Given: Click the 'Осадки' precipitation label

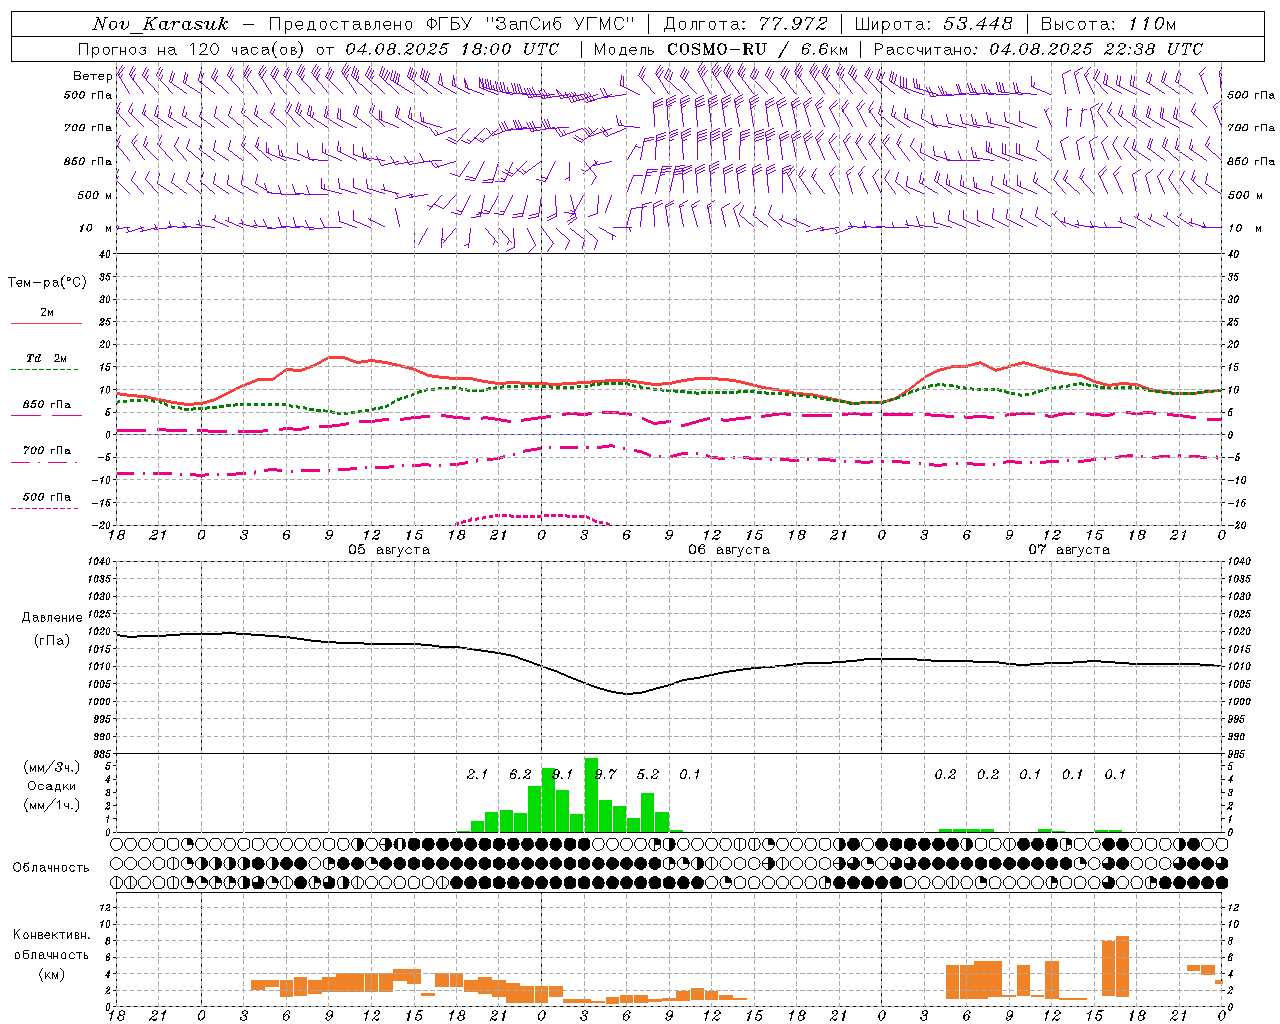Looking at the screenshot, I should pos(52,786).
